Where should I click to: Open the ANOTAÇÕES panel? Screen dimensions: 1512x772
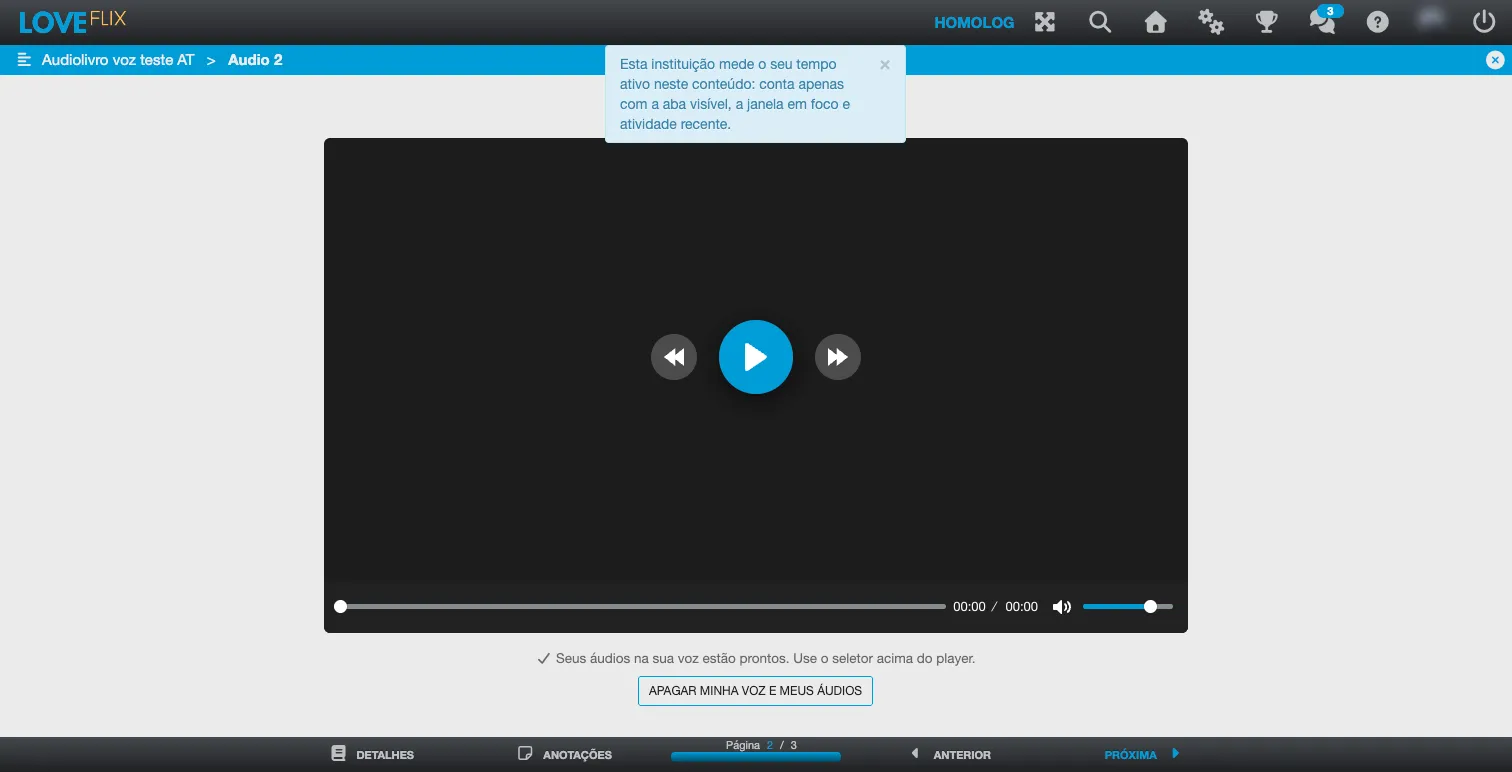pyautogui.click(x=565, y=754)
